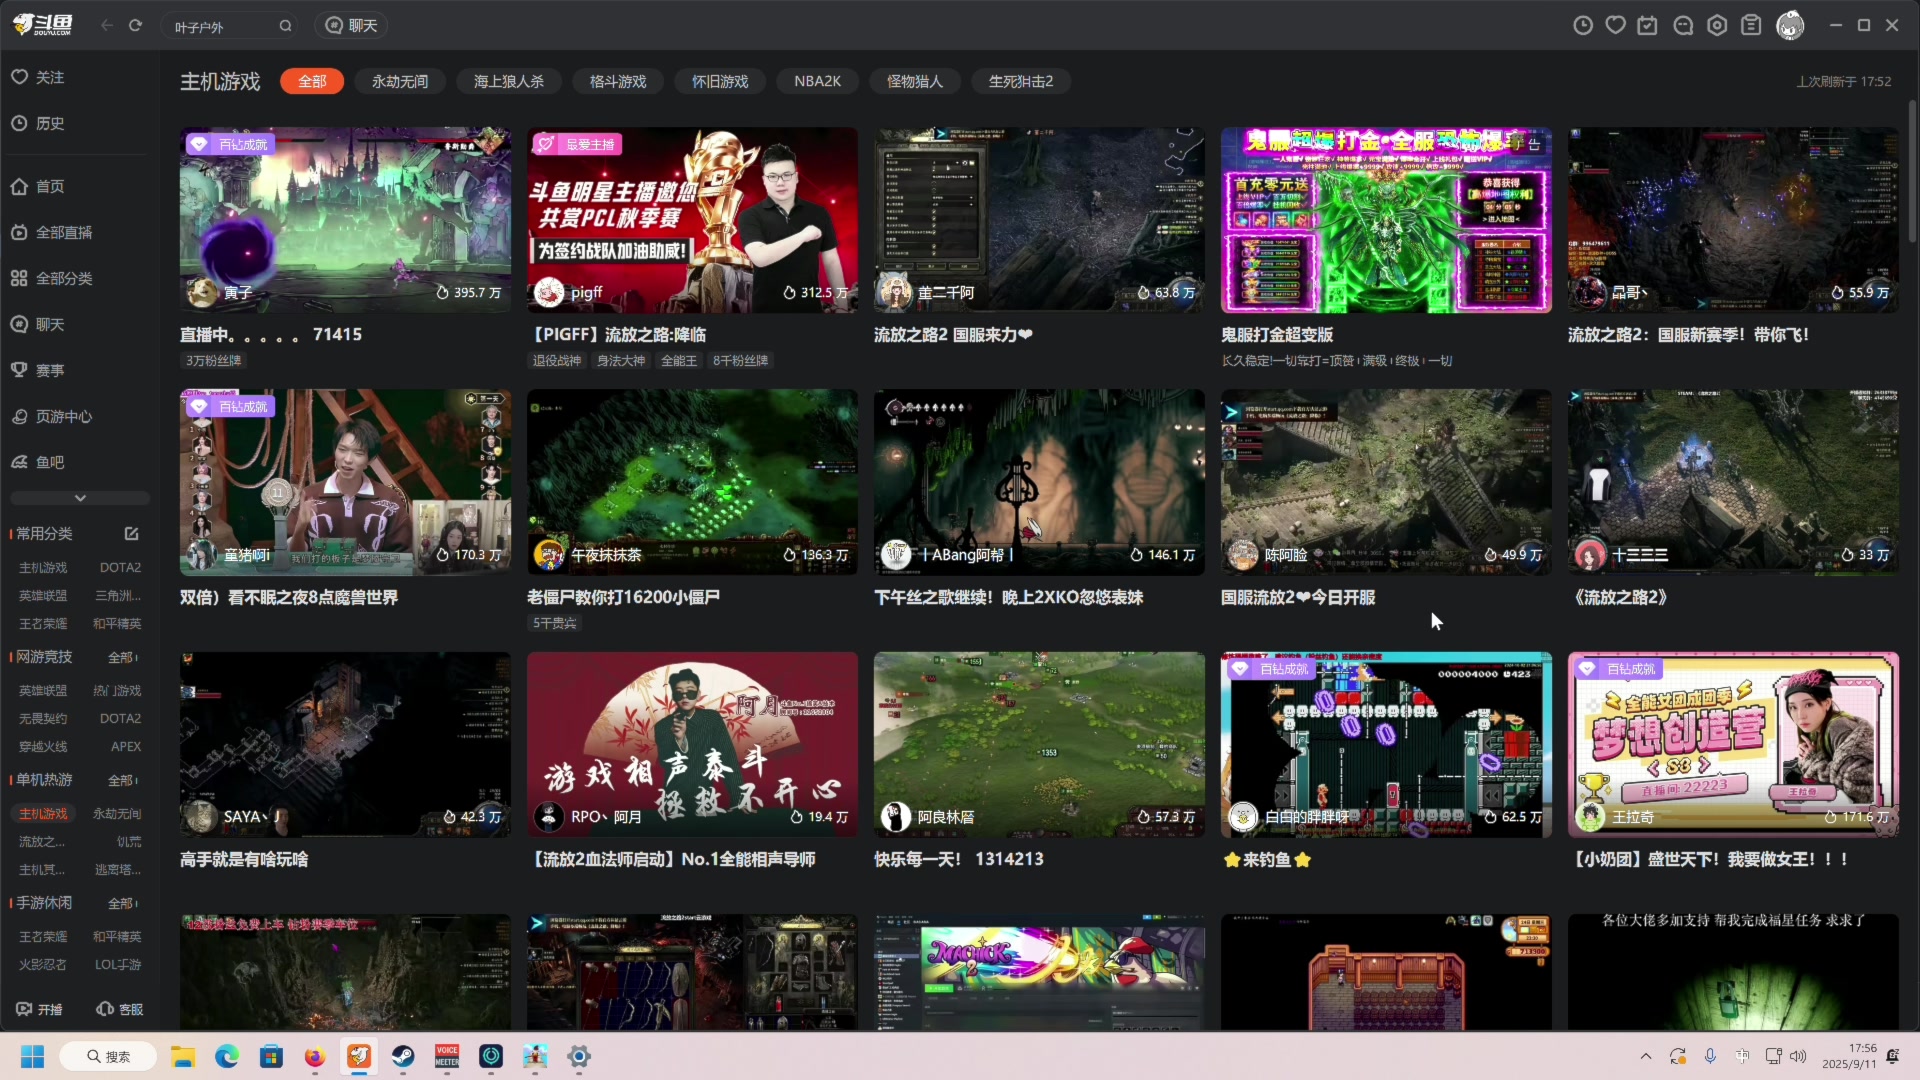Open 穿越火线 under 网游竞技
This screenshot has width=1920, height=1080.
point(43,746)
